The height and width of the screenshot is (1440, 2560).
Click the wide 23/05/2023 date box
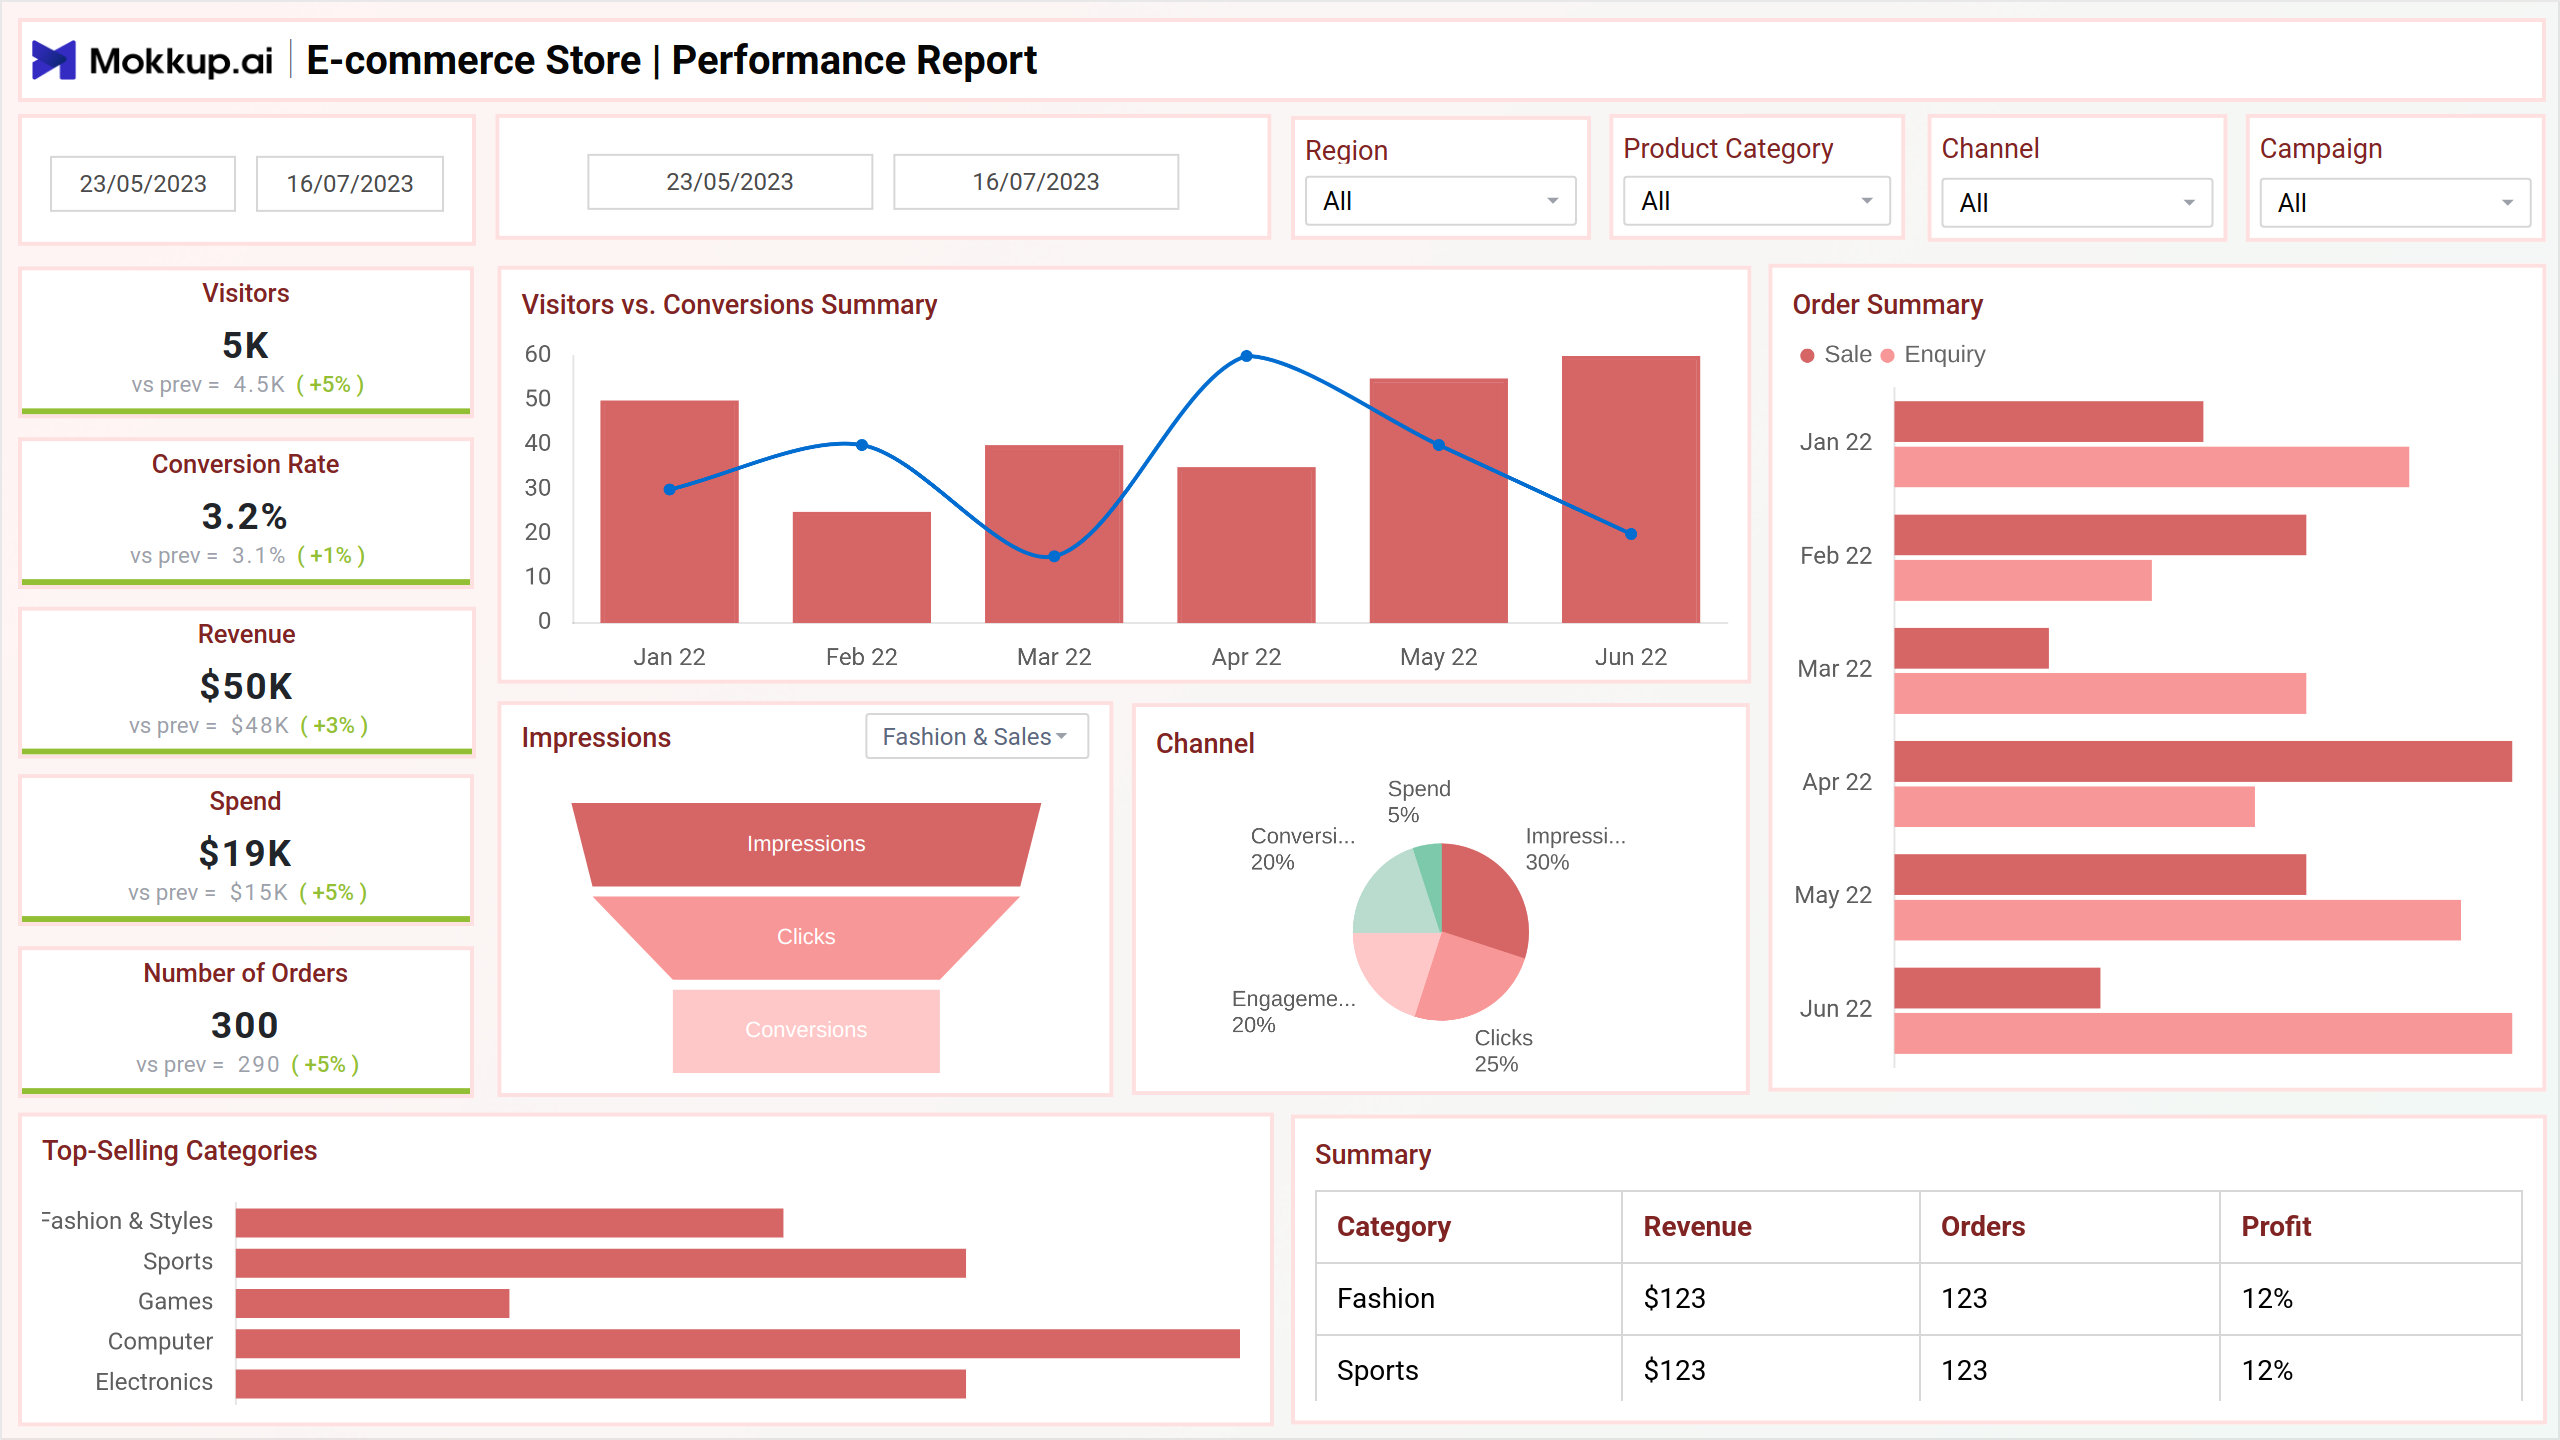point(730,182)
